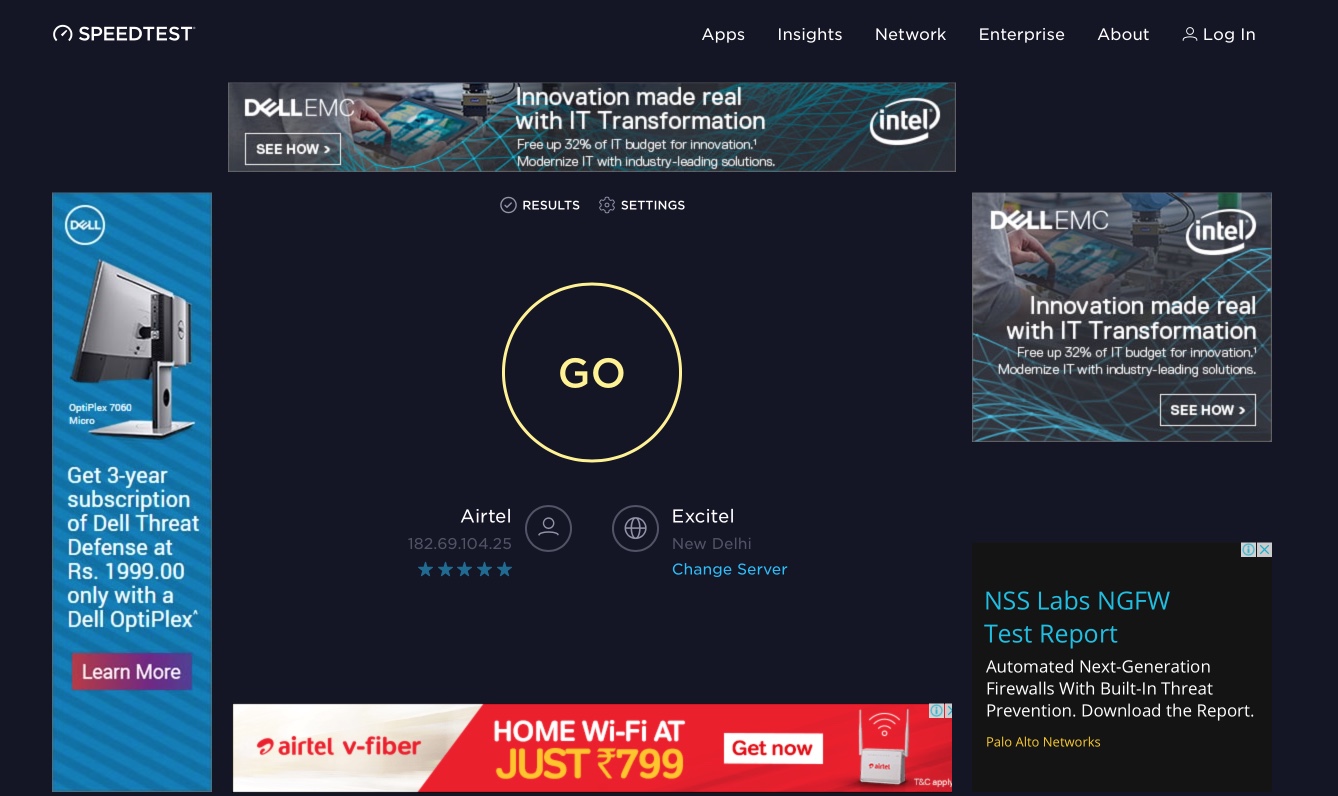Click the Airtel provider name
1338x796 pixels.
click(x=486, y=516)
